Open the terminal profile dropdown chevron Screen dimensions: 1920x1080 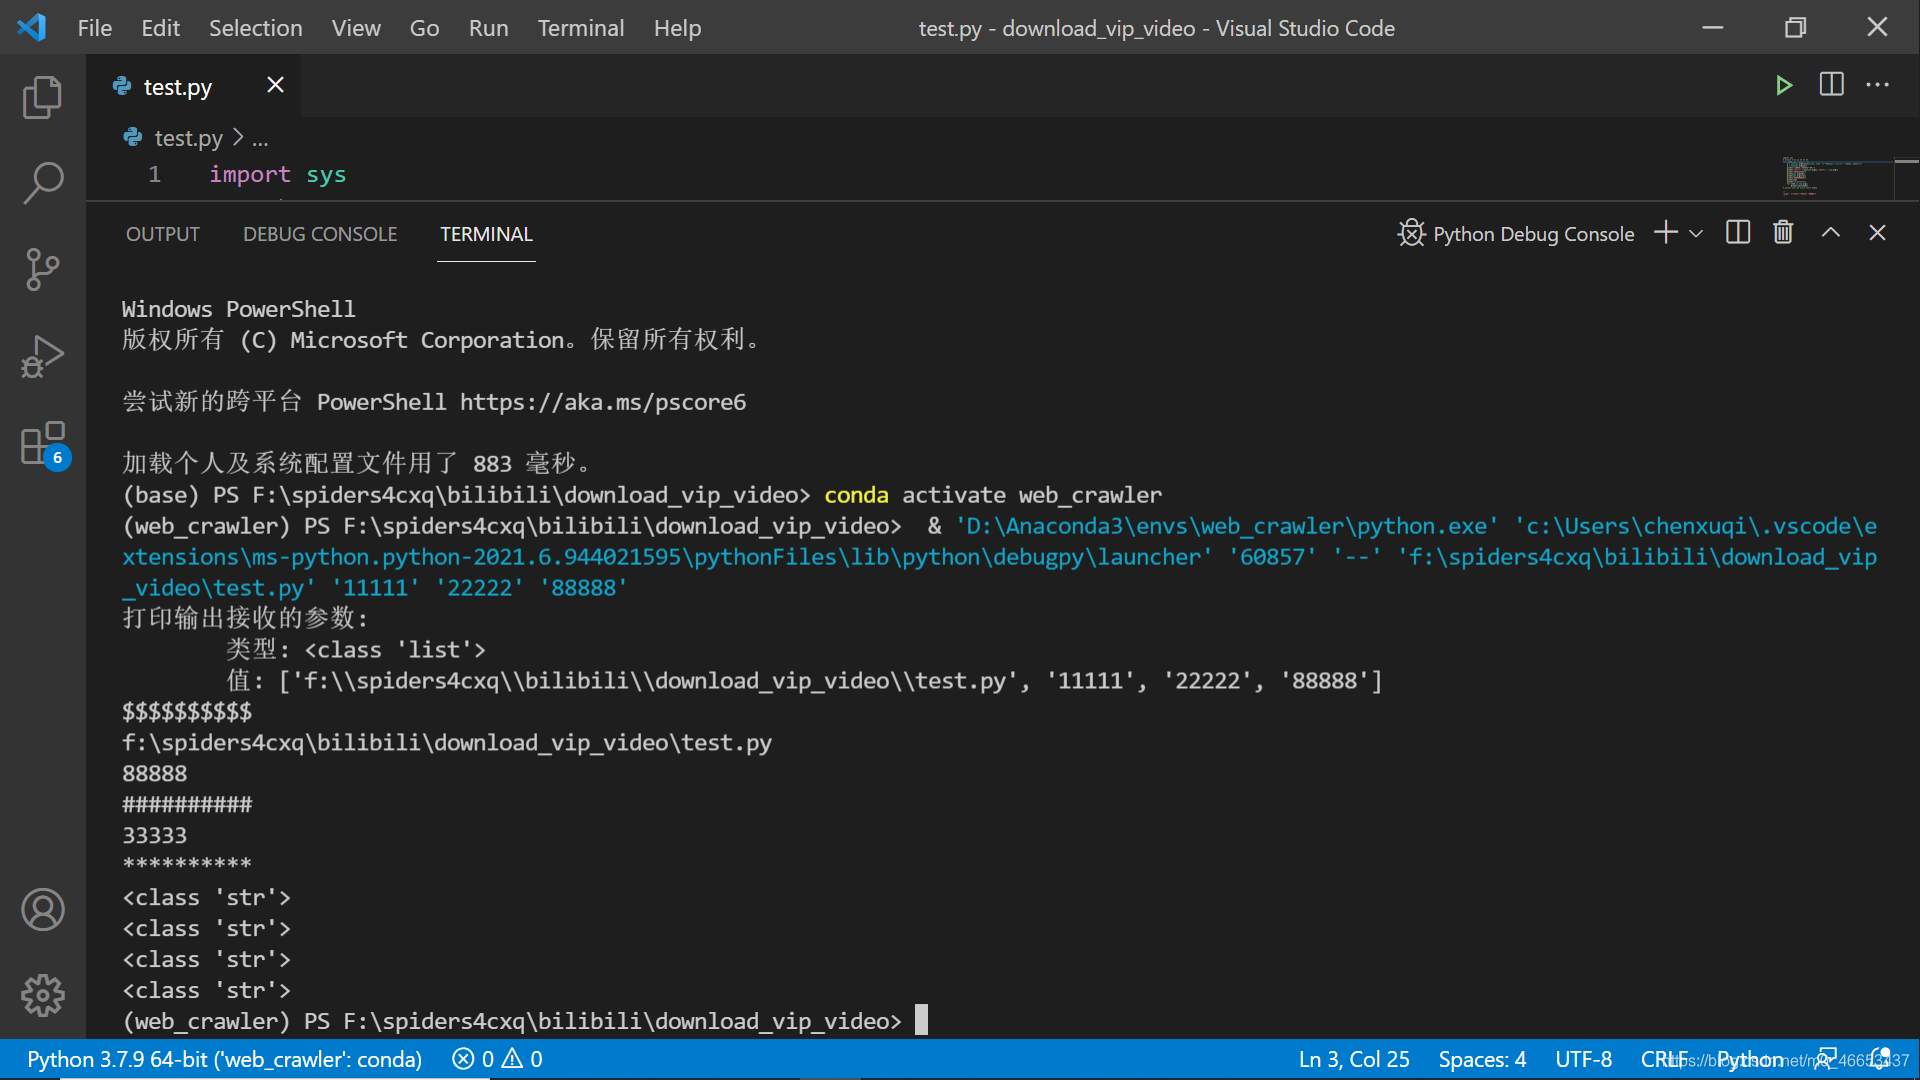tap(1697, 233)
